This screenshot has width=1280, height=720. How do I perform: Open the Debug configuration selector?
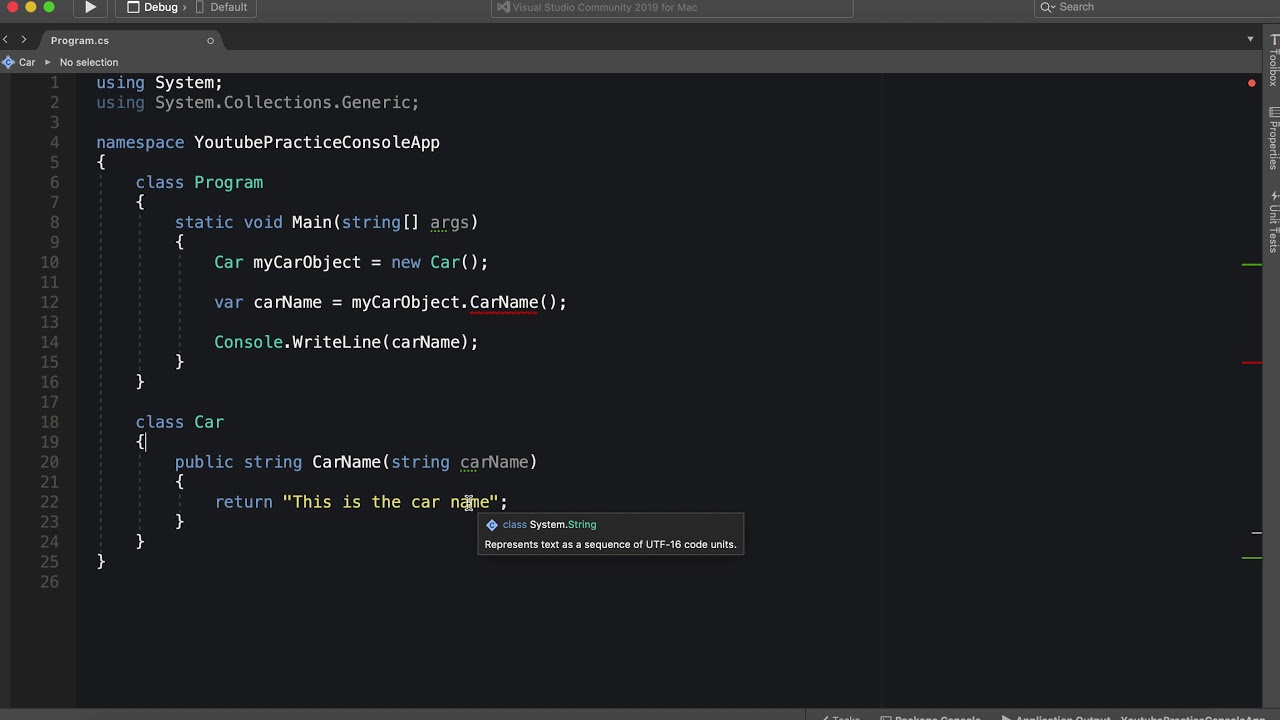(x=153, y=7)
